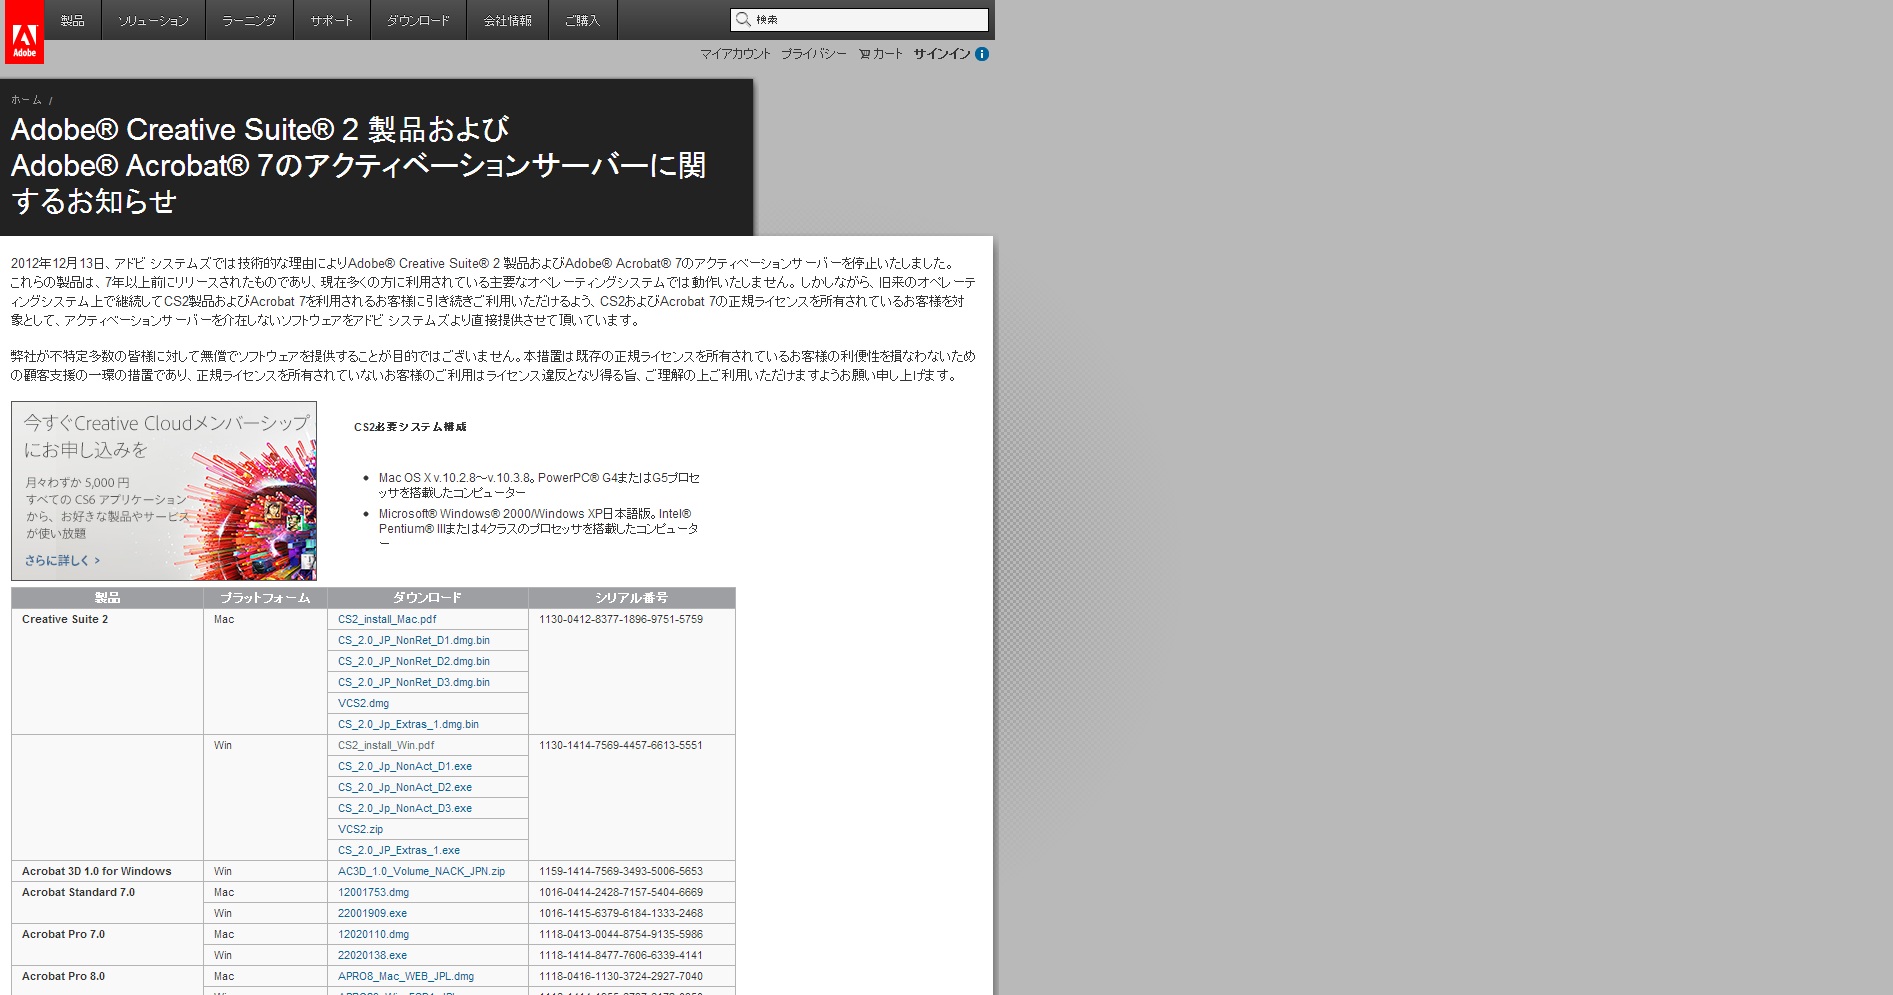Download the 12001753.dmg file

click(374, 893)
